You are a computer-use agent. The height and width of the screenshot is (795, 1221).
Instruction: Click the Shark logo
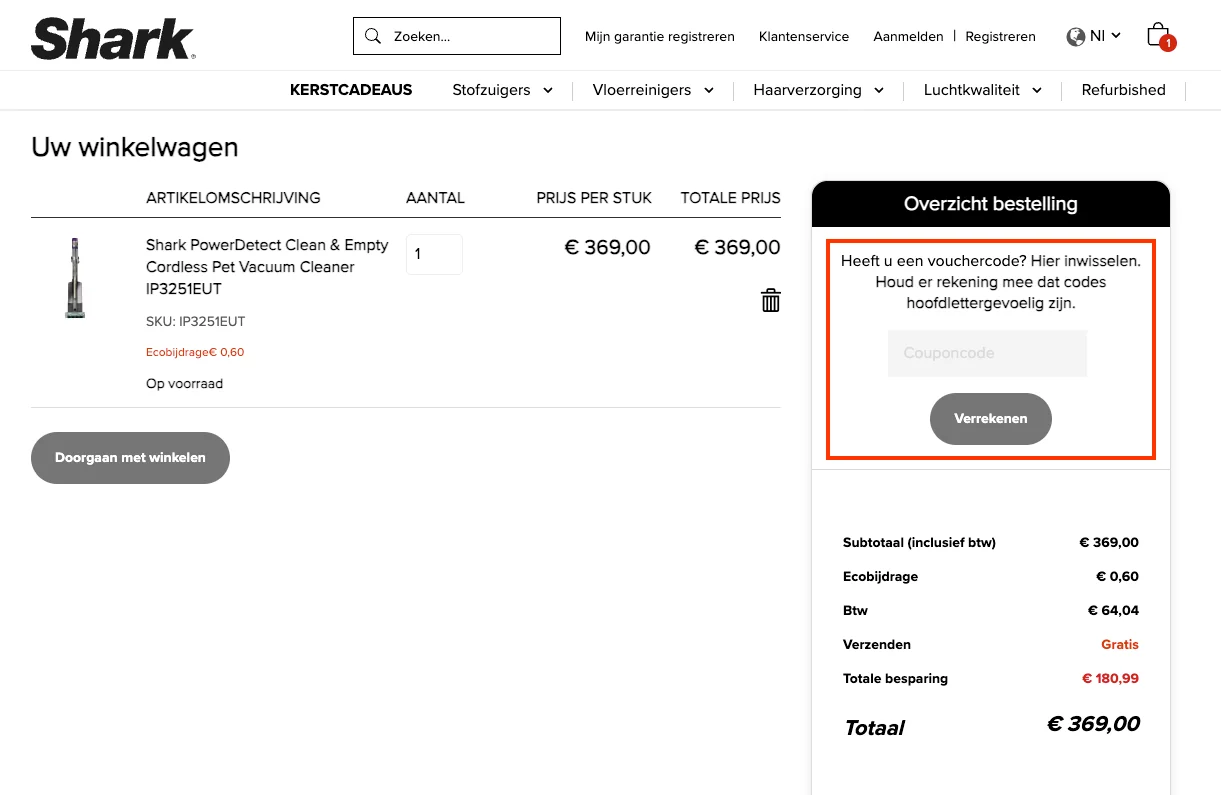[113, 37]
